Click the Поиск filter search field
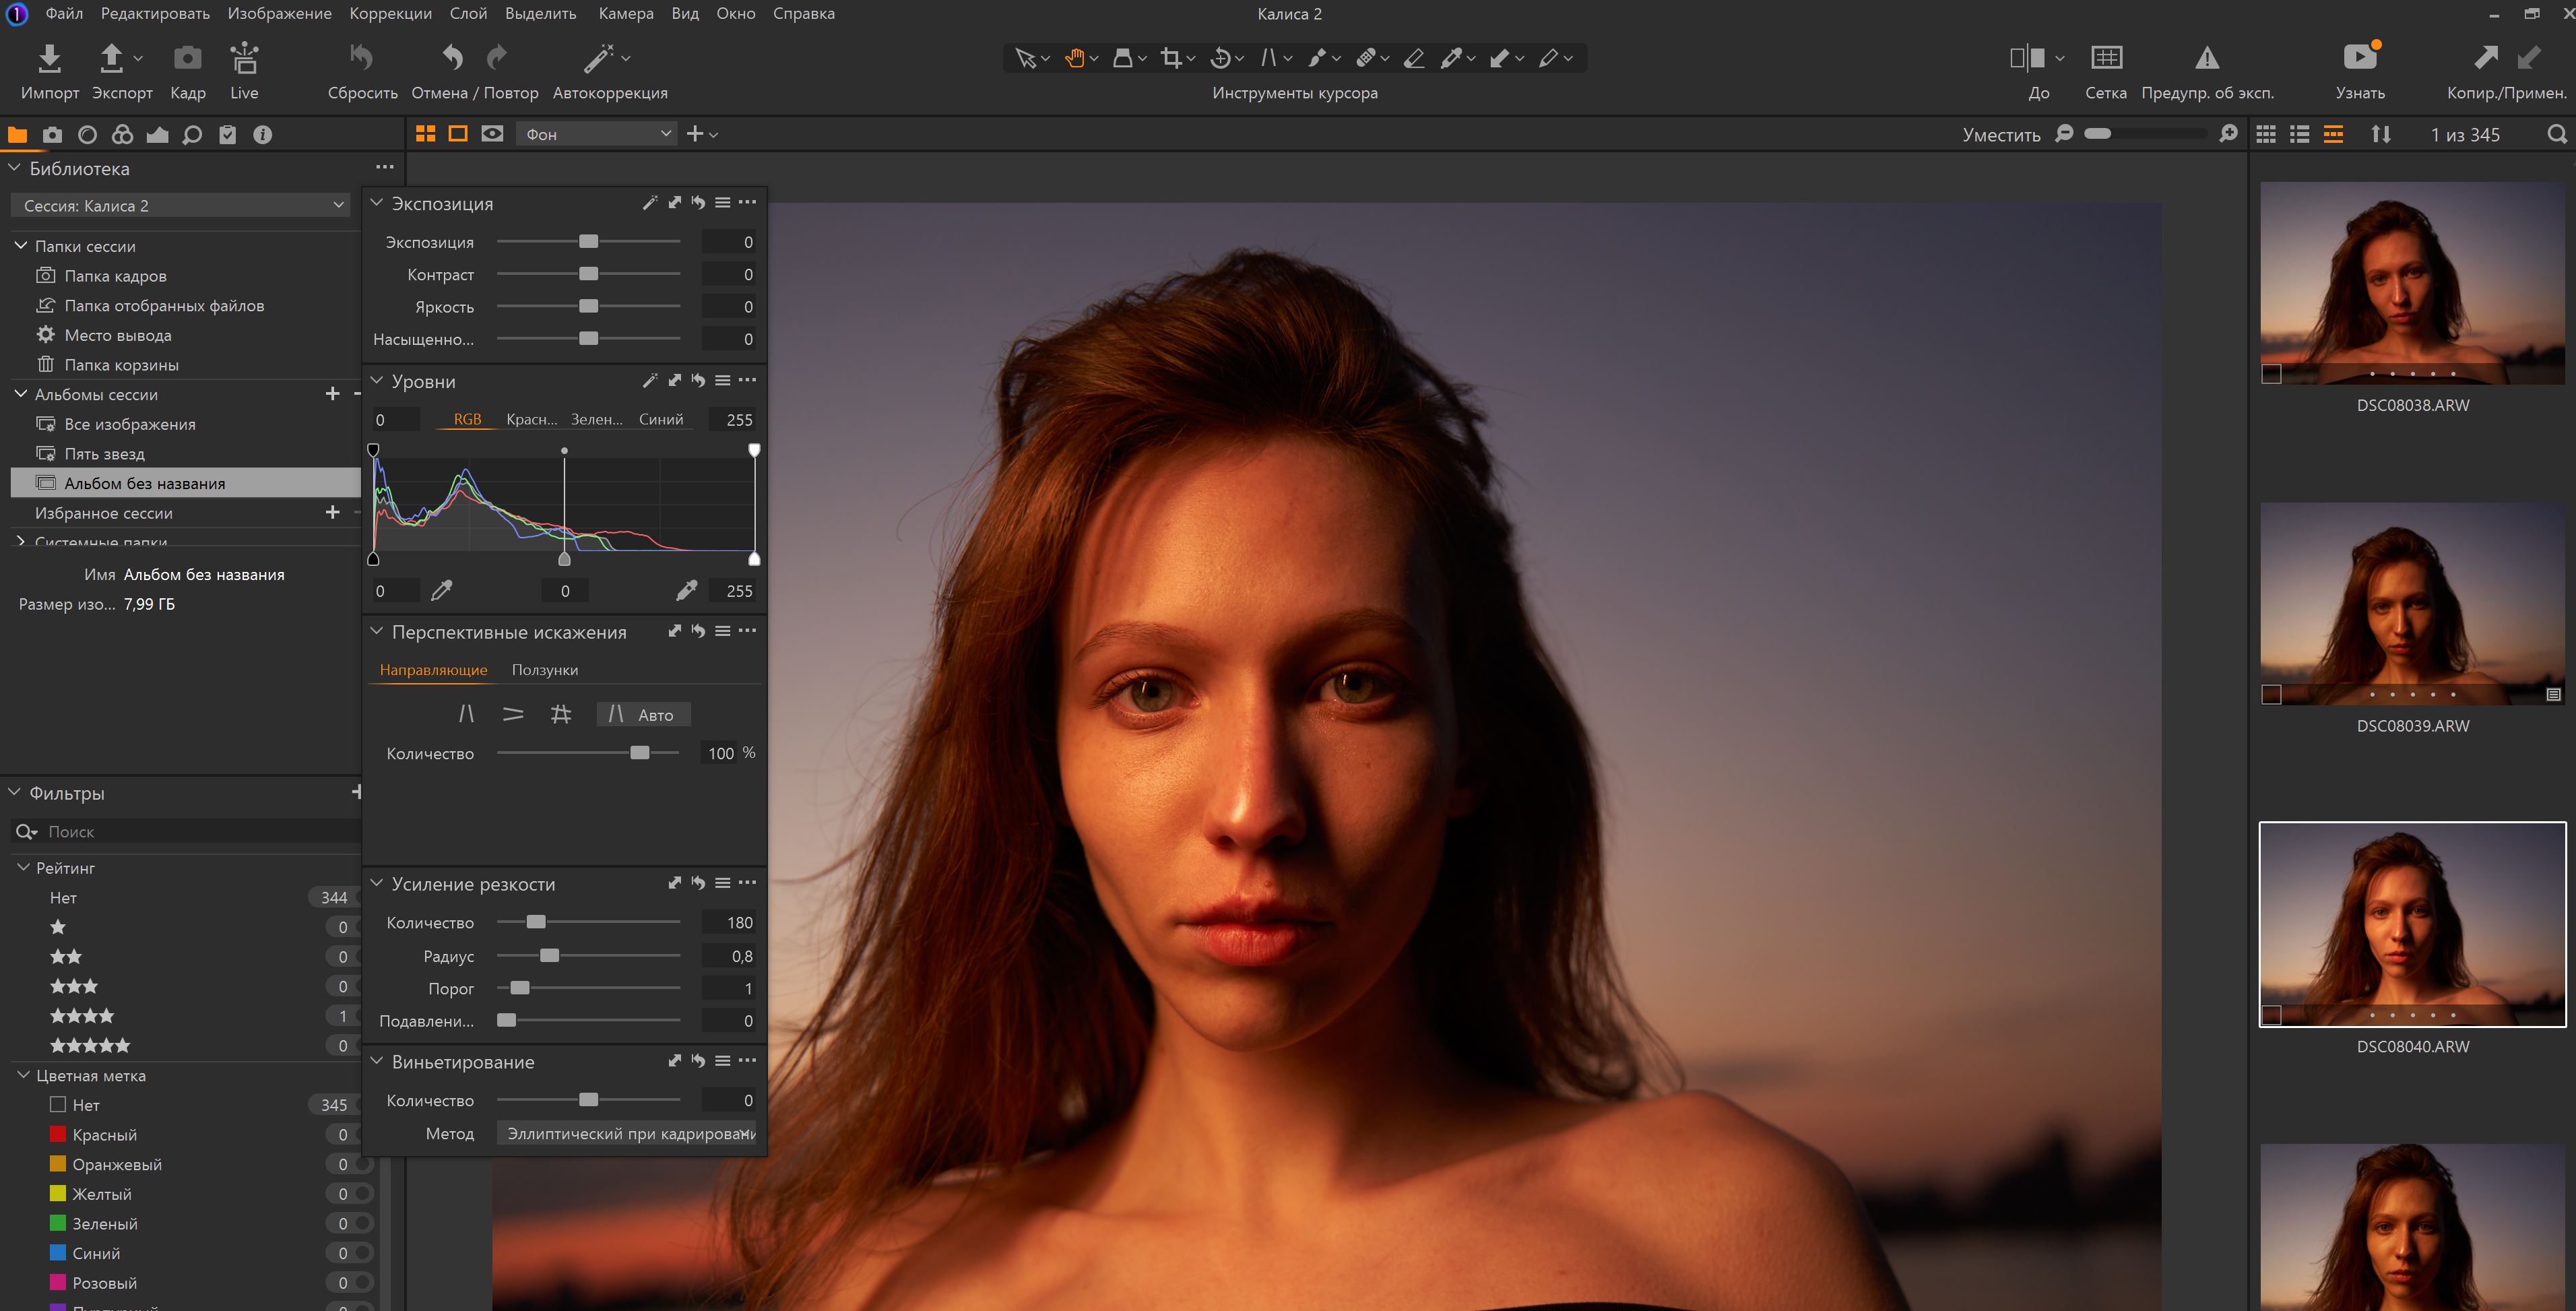Viewport: 2576px width, 1311px height. (x=187, y=832)
